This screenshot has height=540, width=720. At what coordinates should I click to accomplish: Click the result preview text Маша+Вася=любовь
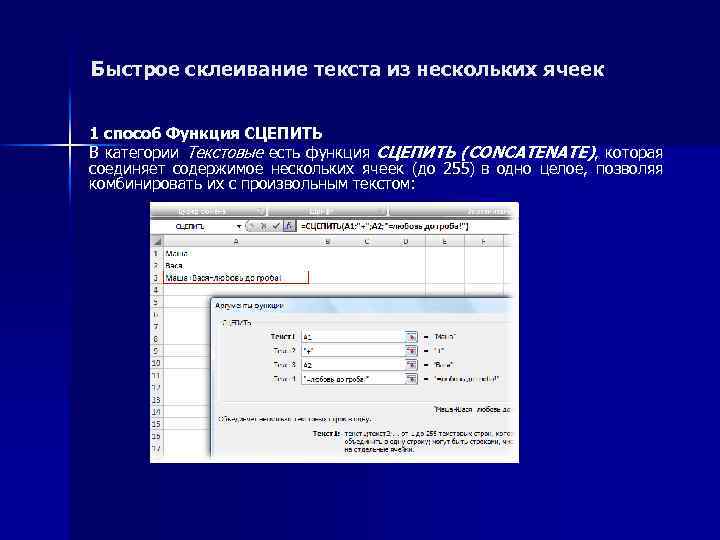click(472, 409)
